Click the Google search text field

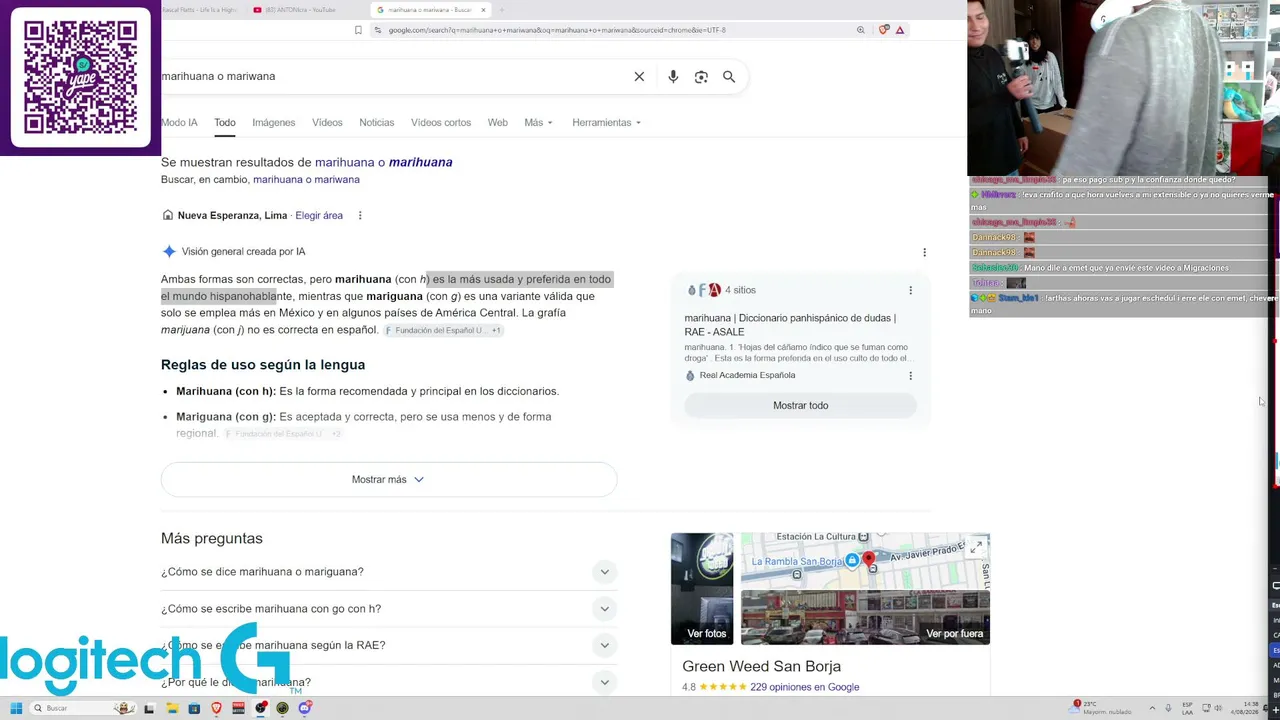tap(390, 77)
